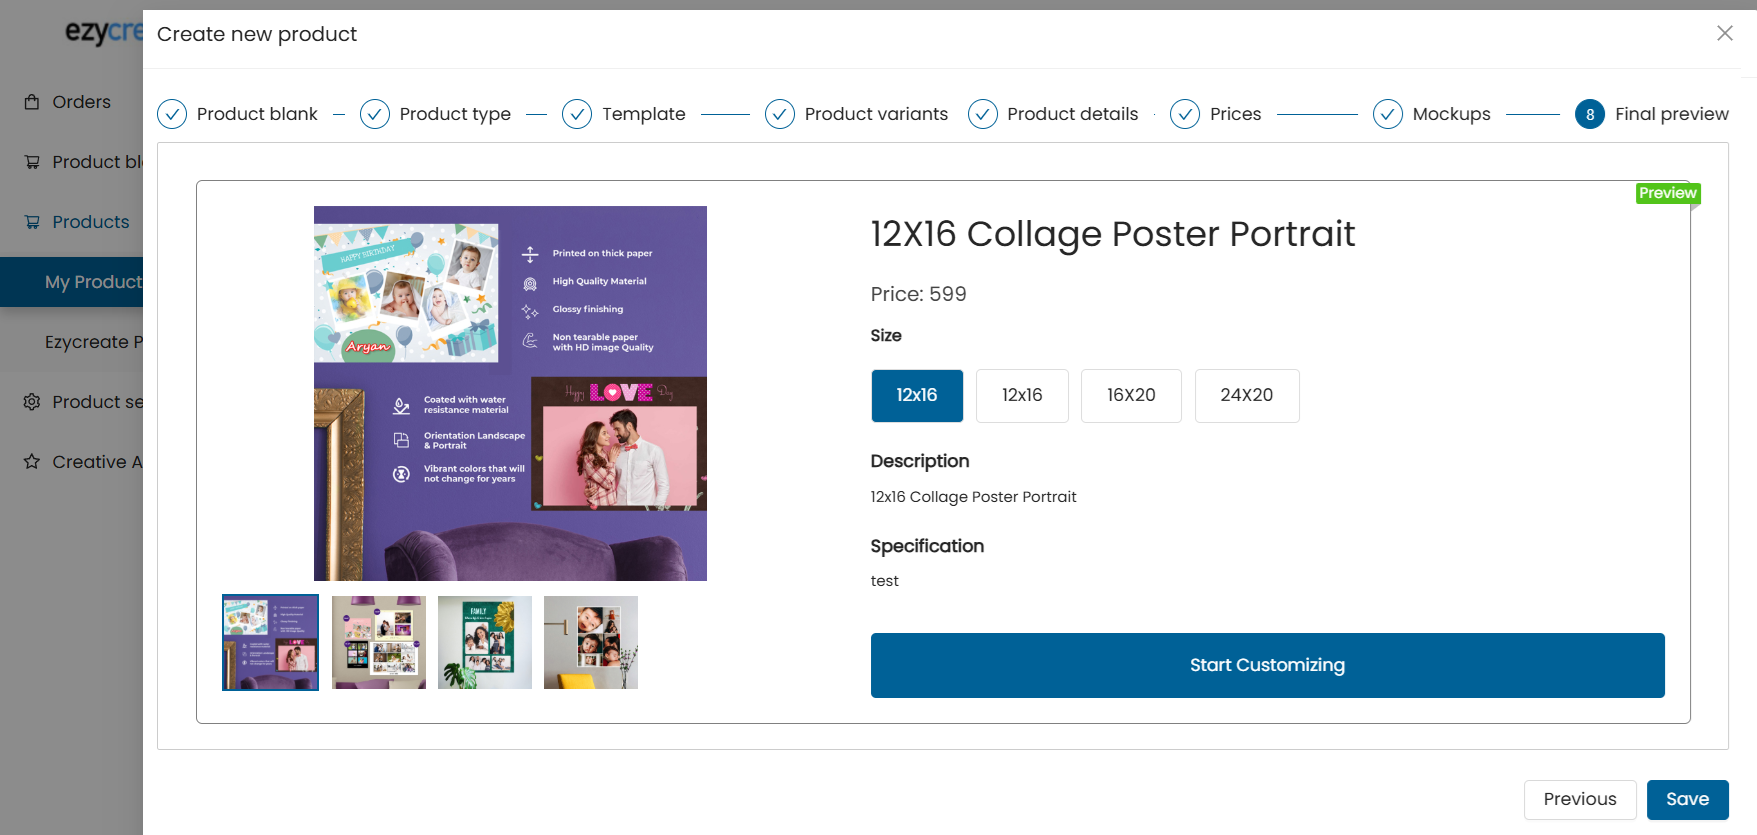
Task: Select the highlighted 12x16 size option
Action: point(917,396)
